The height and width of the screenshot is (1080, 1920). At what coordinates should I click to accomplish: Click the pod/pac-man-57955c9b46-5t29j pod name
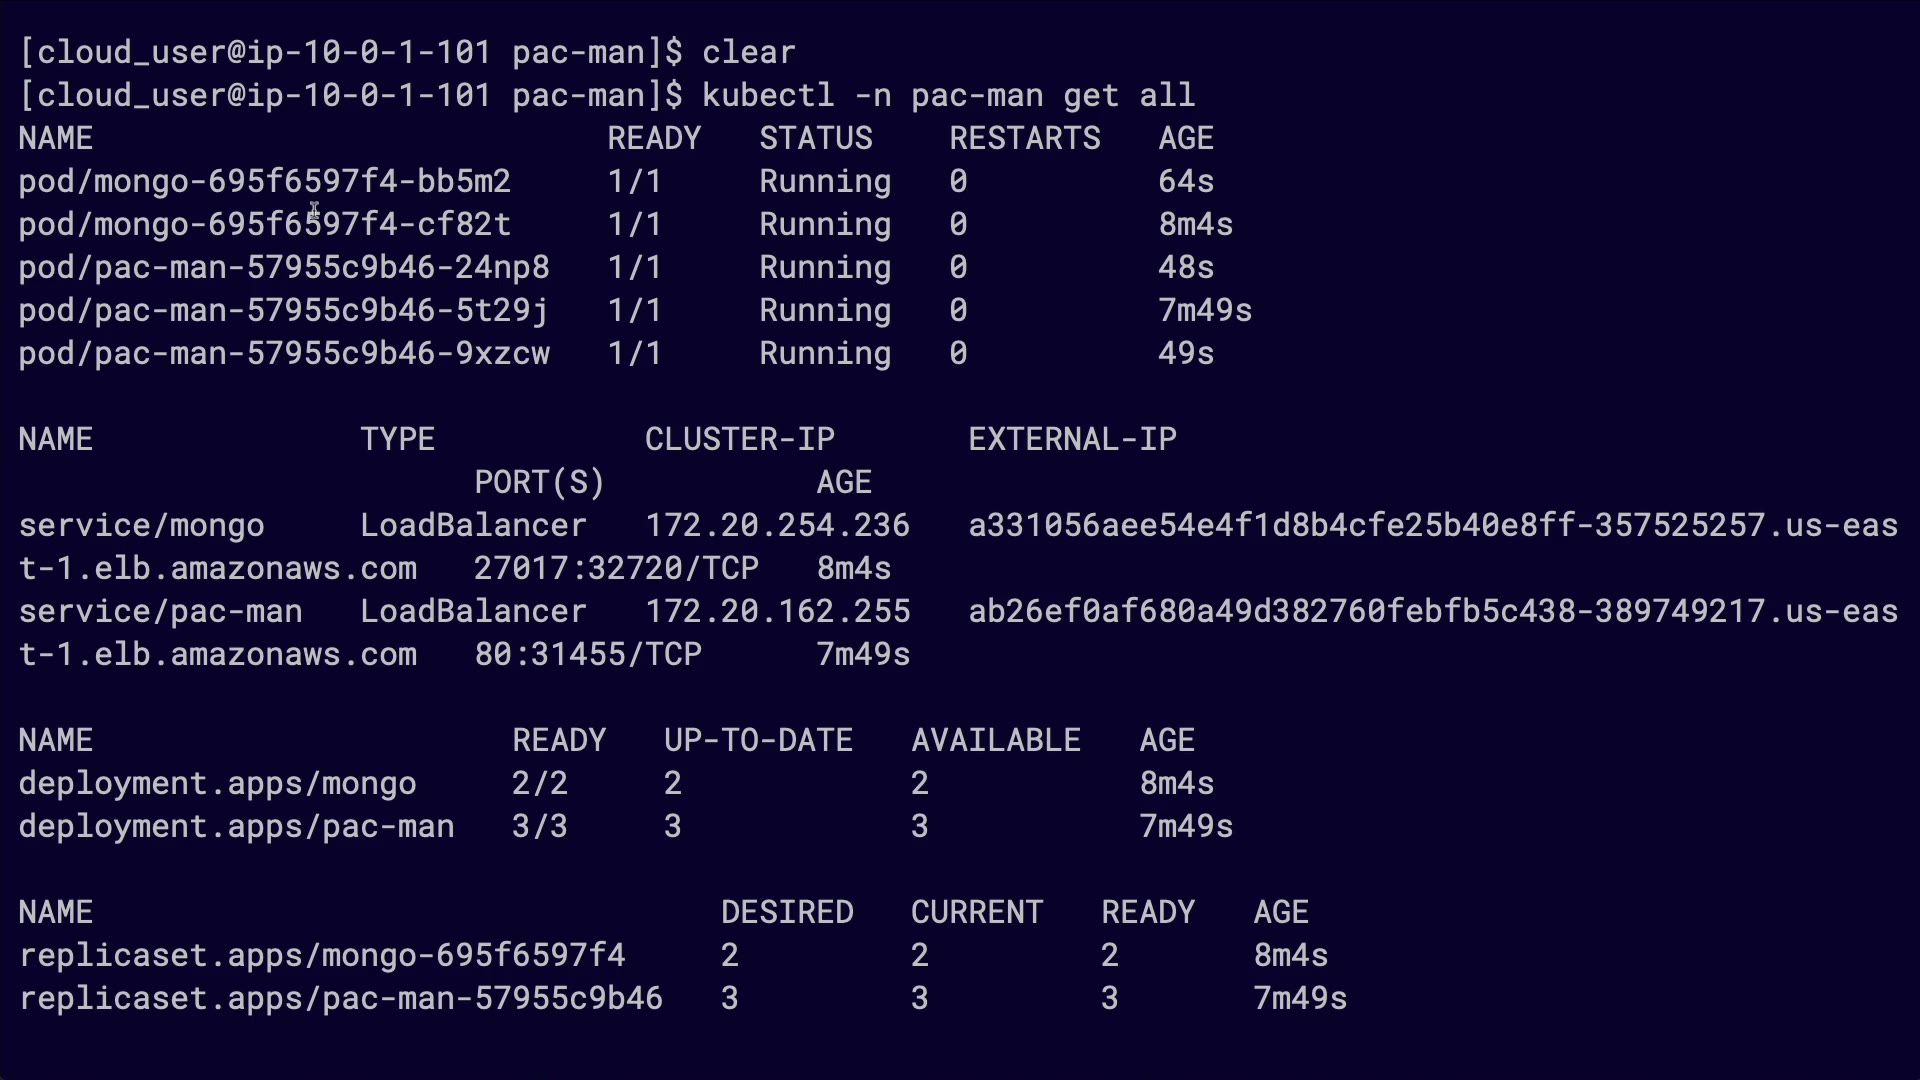click(x=284, y=311)
